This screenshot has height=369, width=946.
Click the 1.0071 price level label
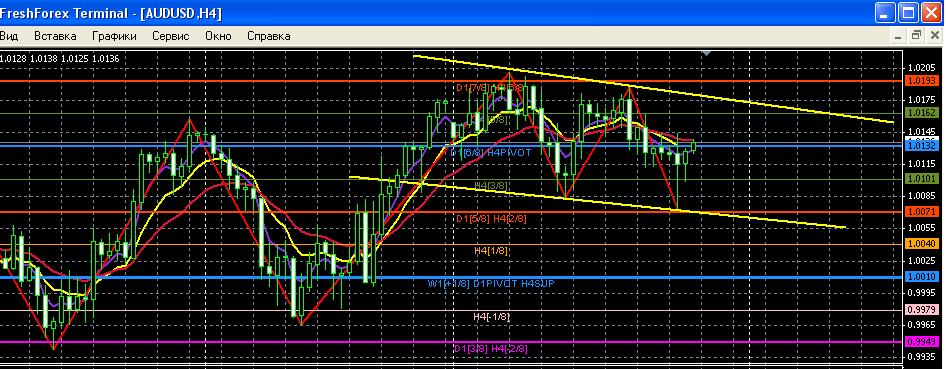921,212
